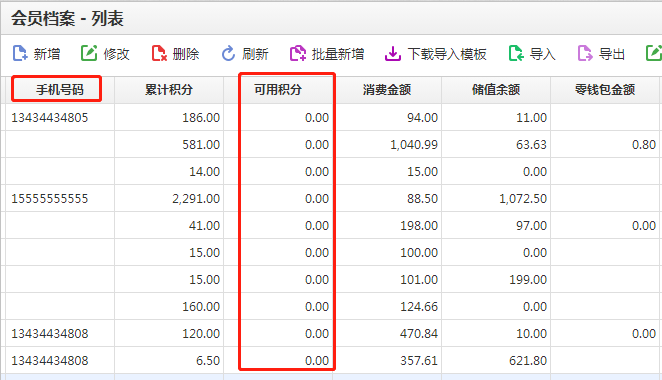The height and width of the screenshot is (380, 662).
Task: Click consumption amount 94.00
Action: point(422,117)
